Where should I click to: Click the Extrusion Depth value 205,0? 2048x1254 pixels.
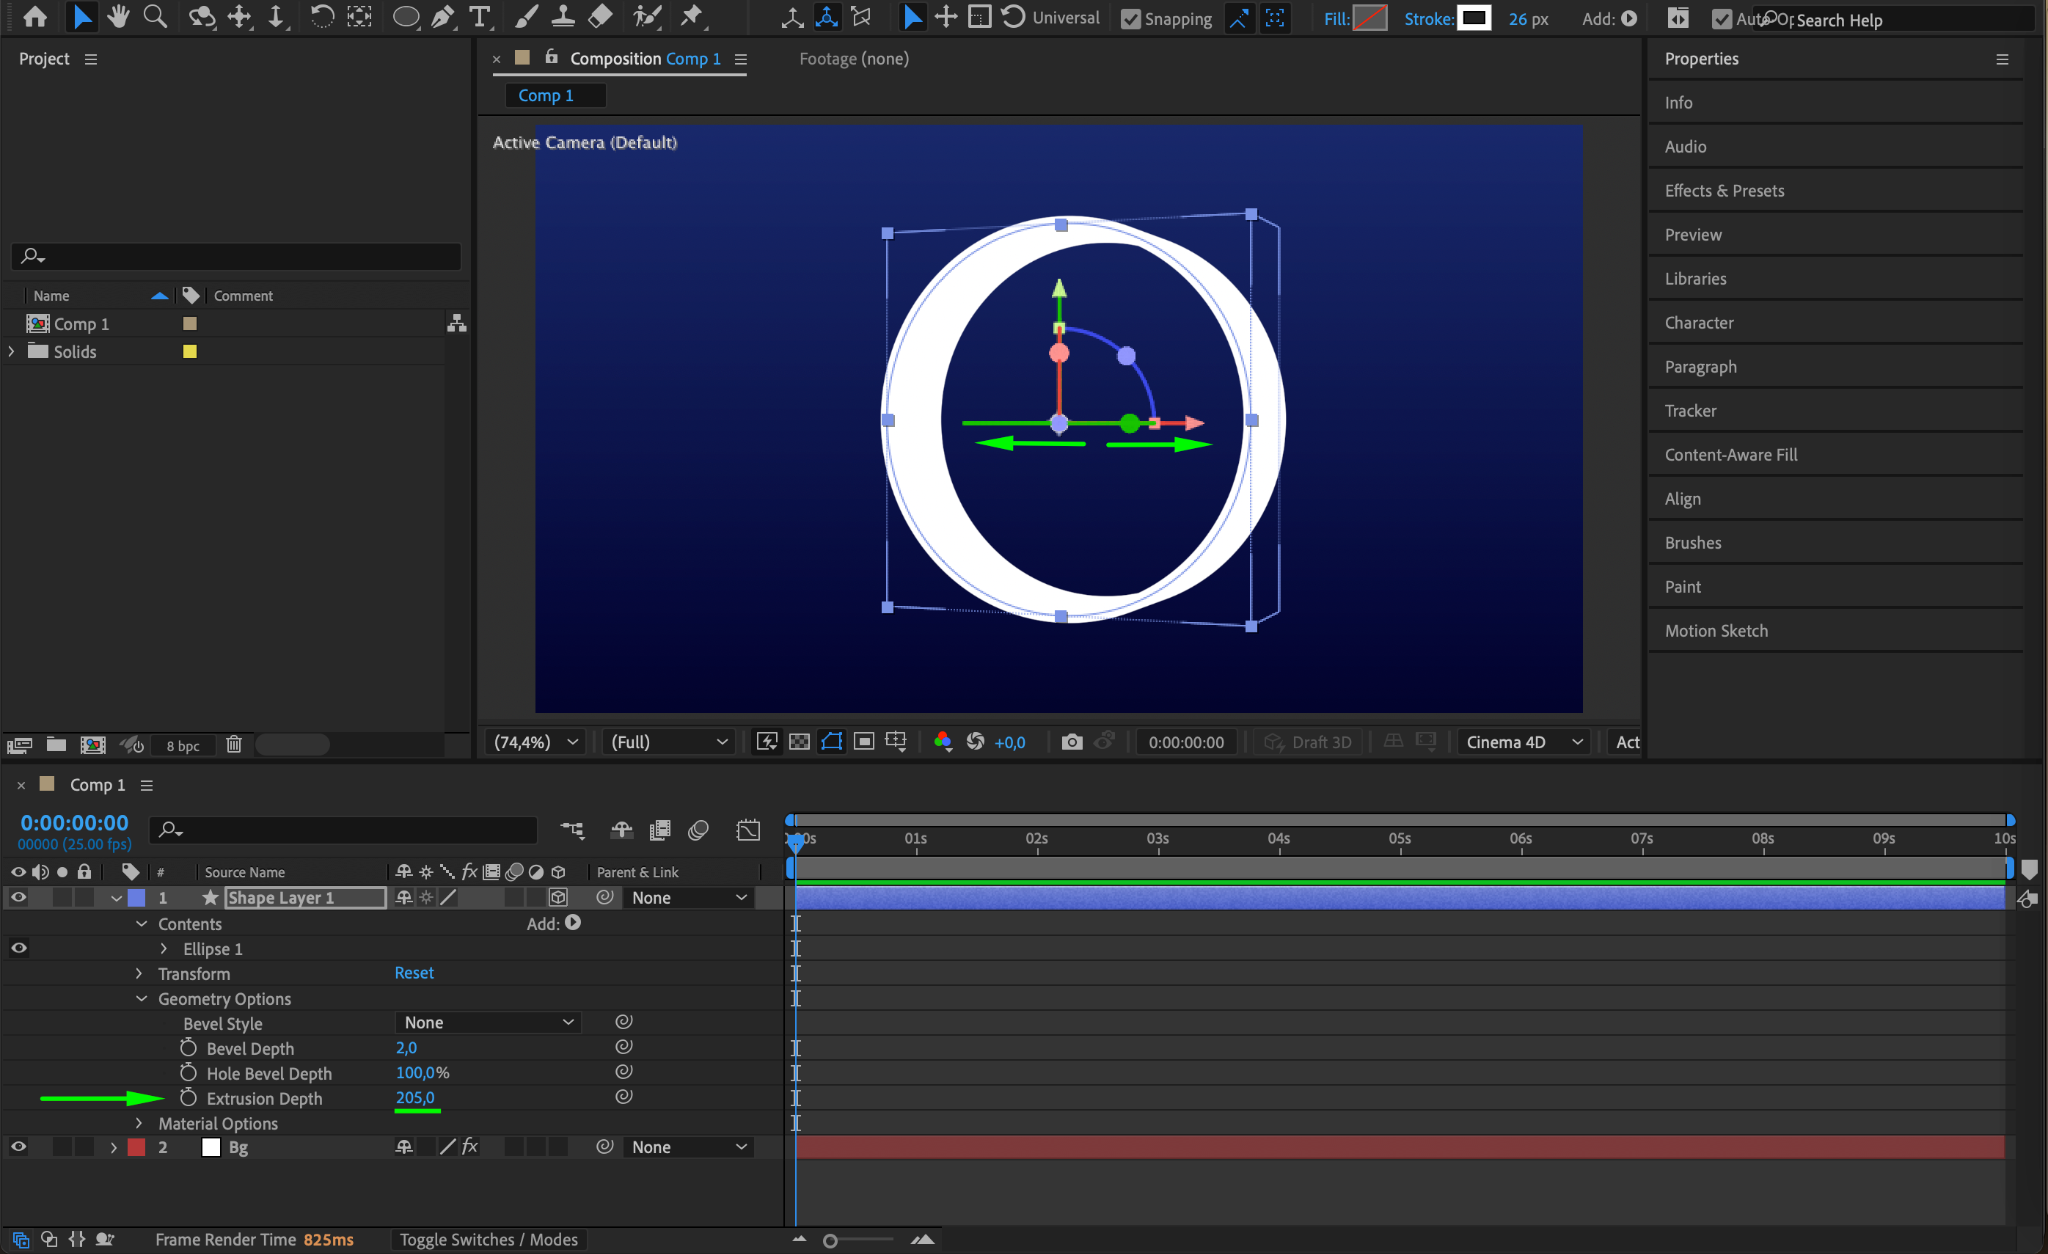[x=415, y=1098]
